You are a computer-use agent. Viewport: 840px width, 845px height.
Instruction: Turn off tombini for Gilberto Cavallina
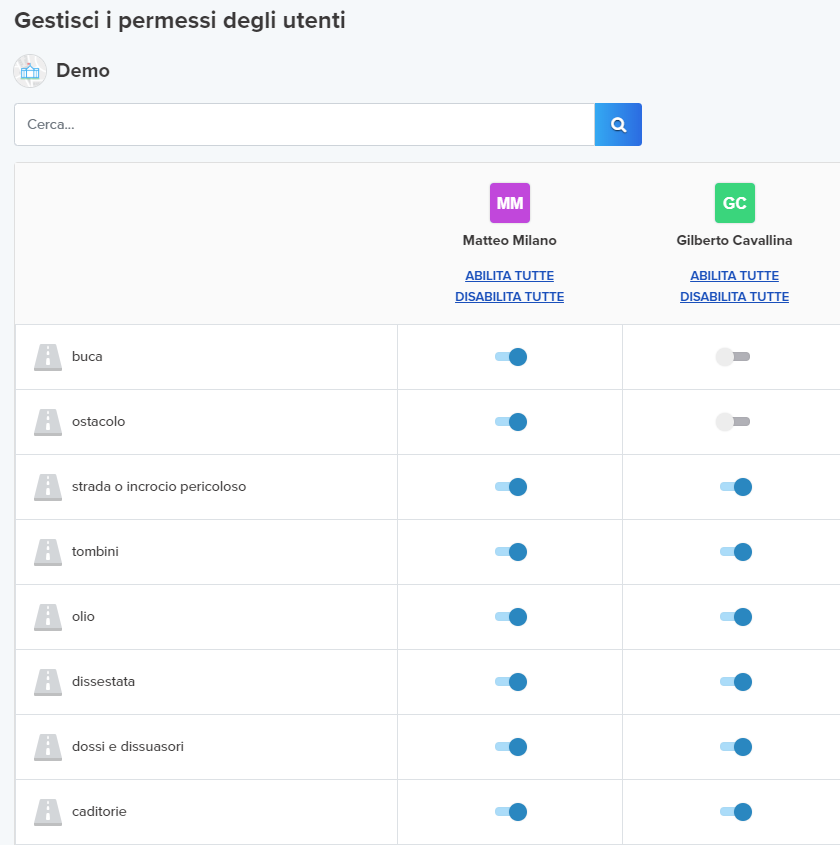pos(736,552)
